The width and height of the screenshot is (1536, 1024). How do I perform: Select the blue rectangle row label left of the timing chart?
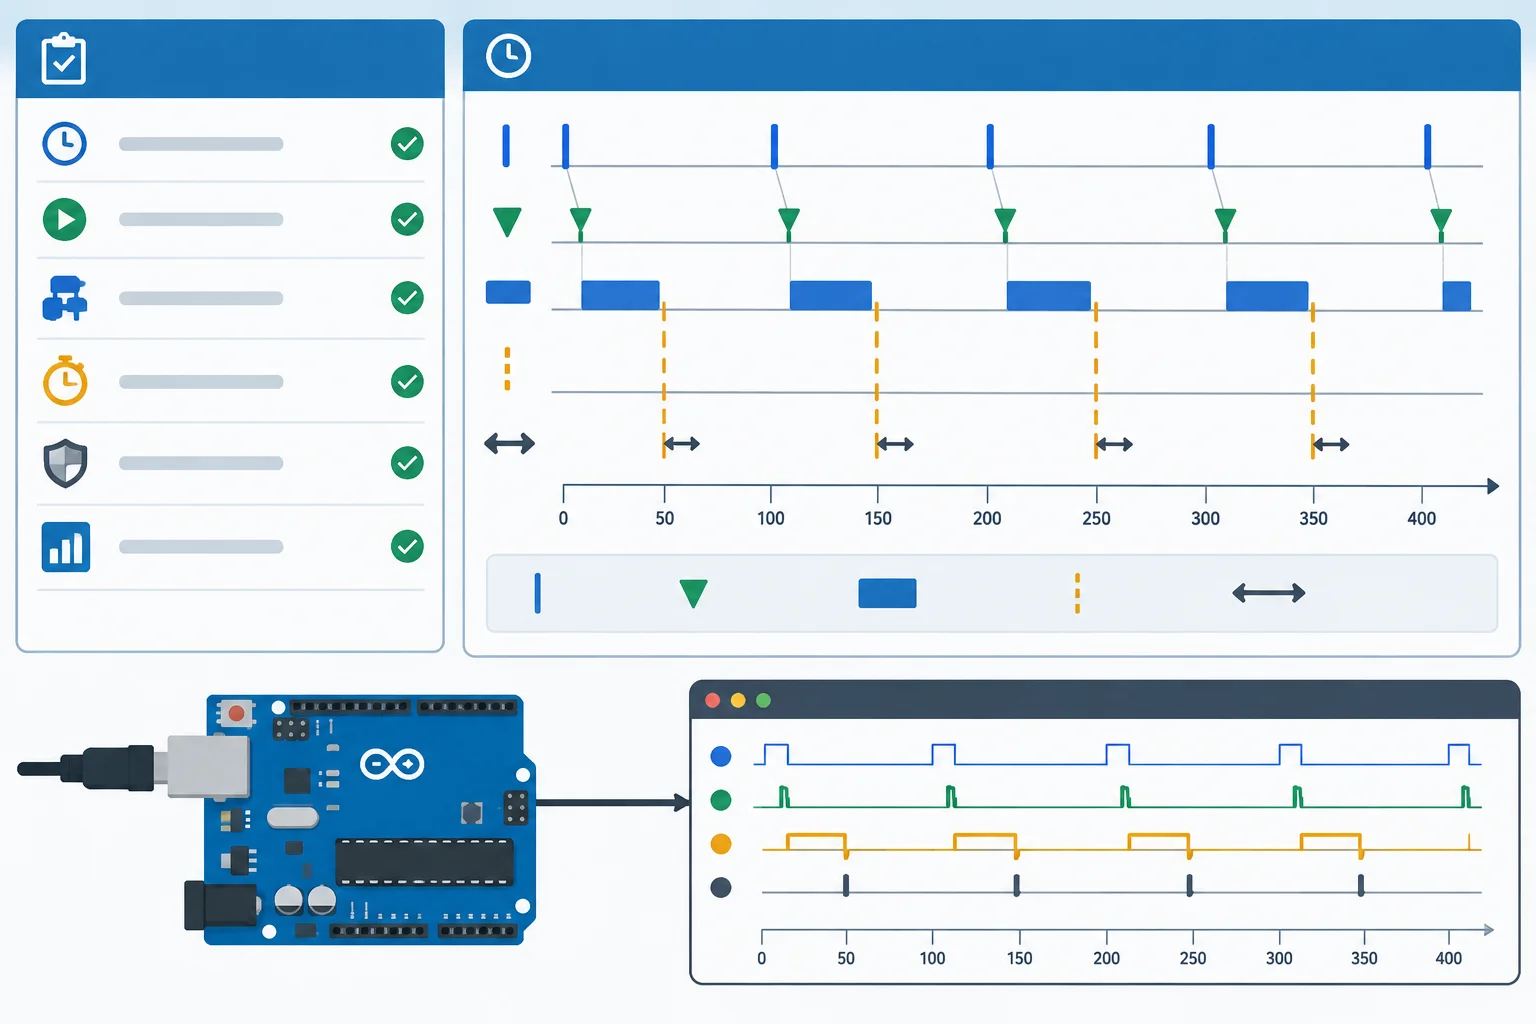[x=508, y=292]
